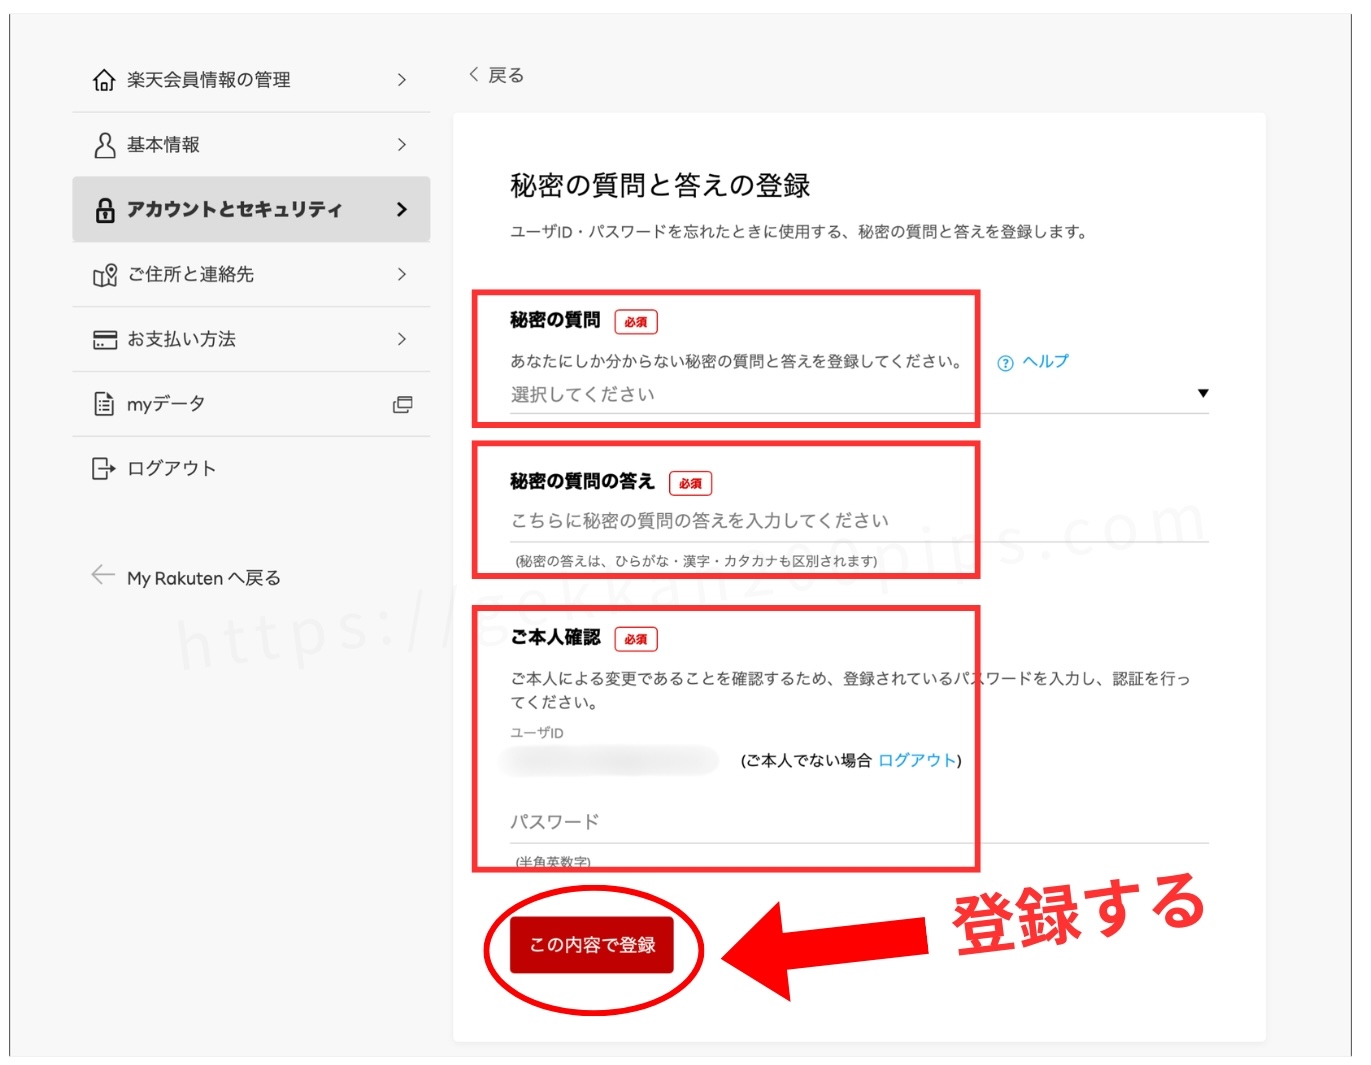Screen dimensions: 1371x1065
Task: Click the person icon beside 基本情報
Action: (x=104, y=145)
